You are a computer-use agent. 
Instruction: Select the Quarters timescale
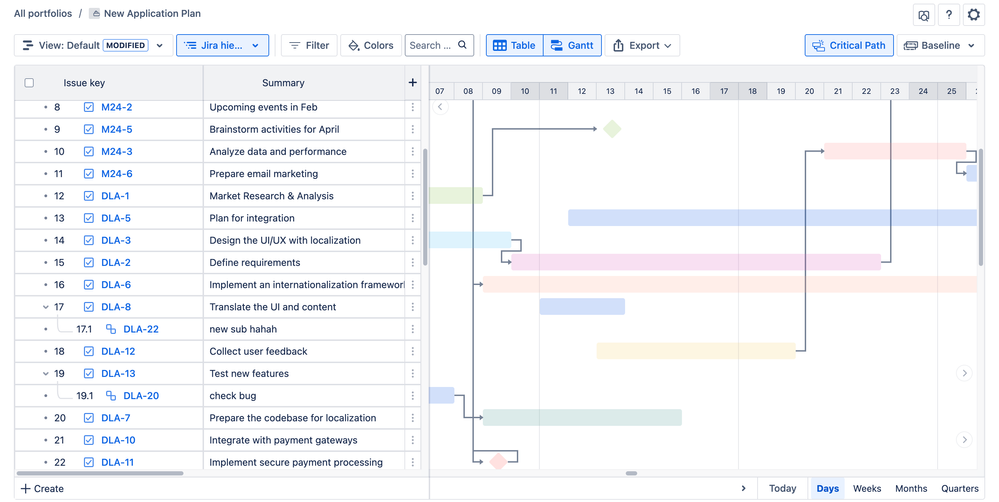pyautogui.click(x=959, y=488)
